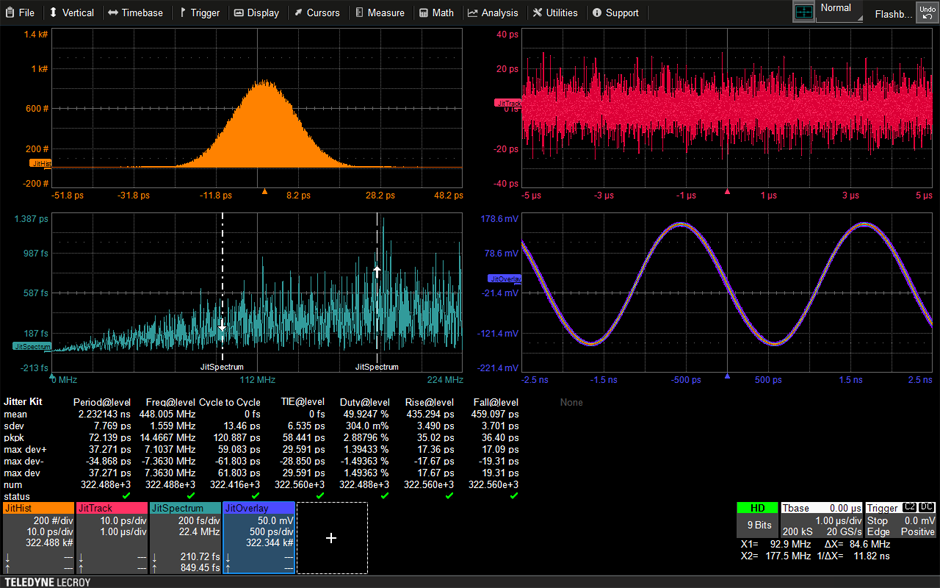This screenshot has width=940, height=588.
Task: Click the left JitSpectrum cursor line
Action: tap(222, 288)
